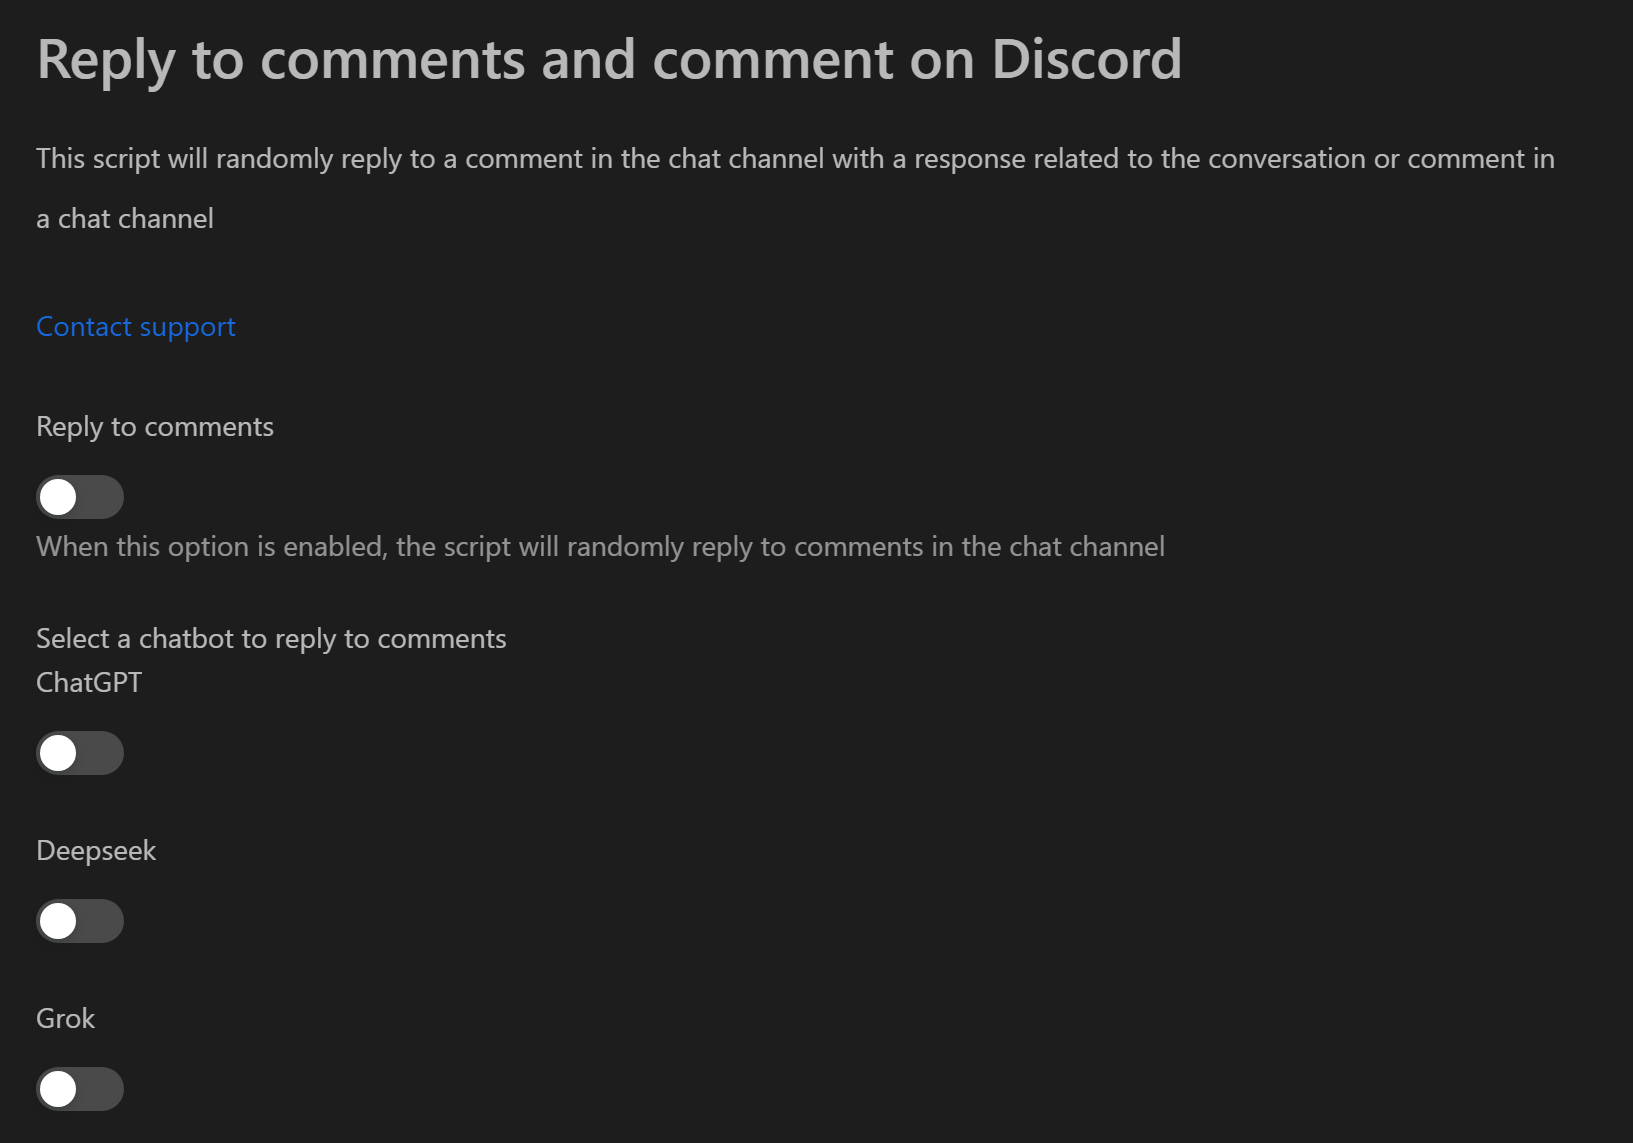1633x1143 pixels.
Task: Switch on the Grok chatbot toggle
Action: click(x=80, y=1089)
